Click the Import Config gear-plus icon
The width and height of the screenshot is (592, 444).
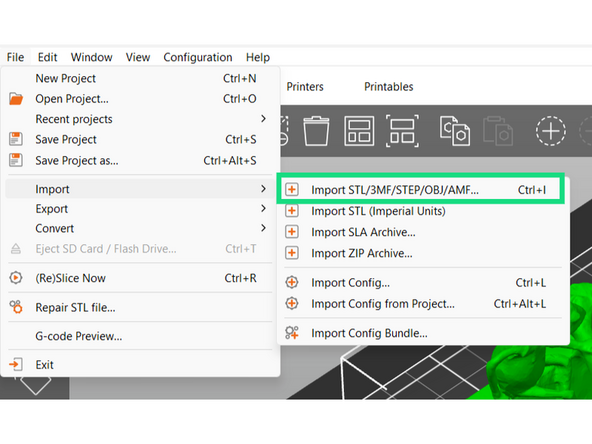pyautogui.click(x=291, y=282)
